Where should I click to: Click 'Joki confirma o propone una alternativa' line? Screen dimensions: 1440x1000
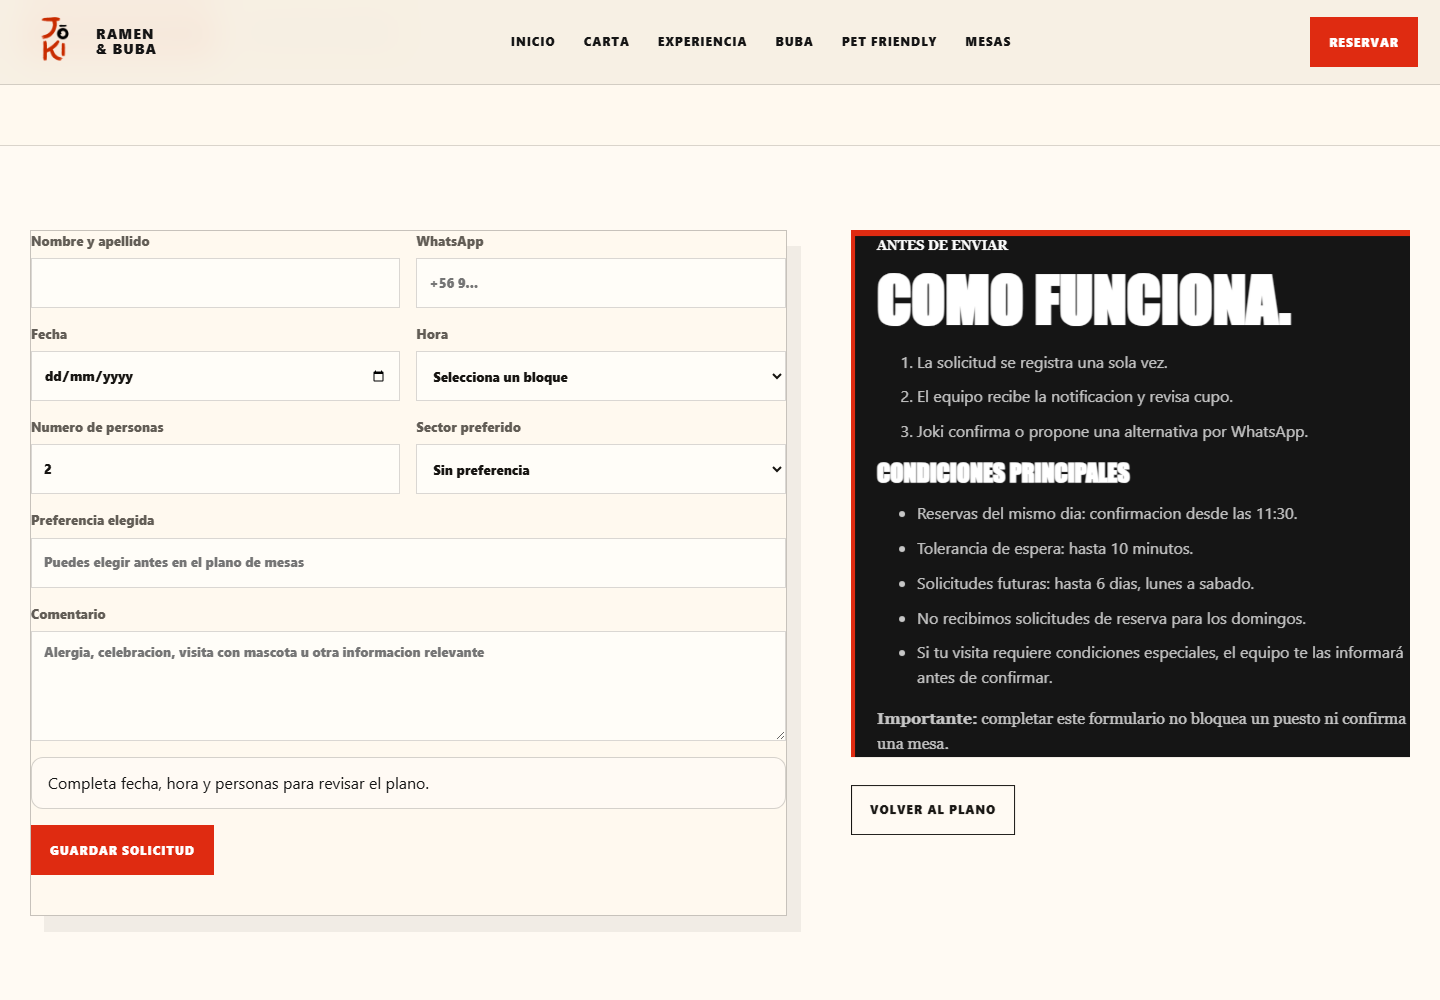click(1112, 432)
